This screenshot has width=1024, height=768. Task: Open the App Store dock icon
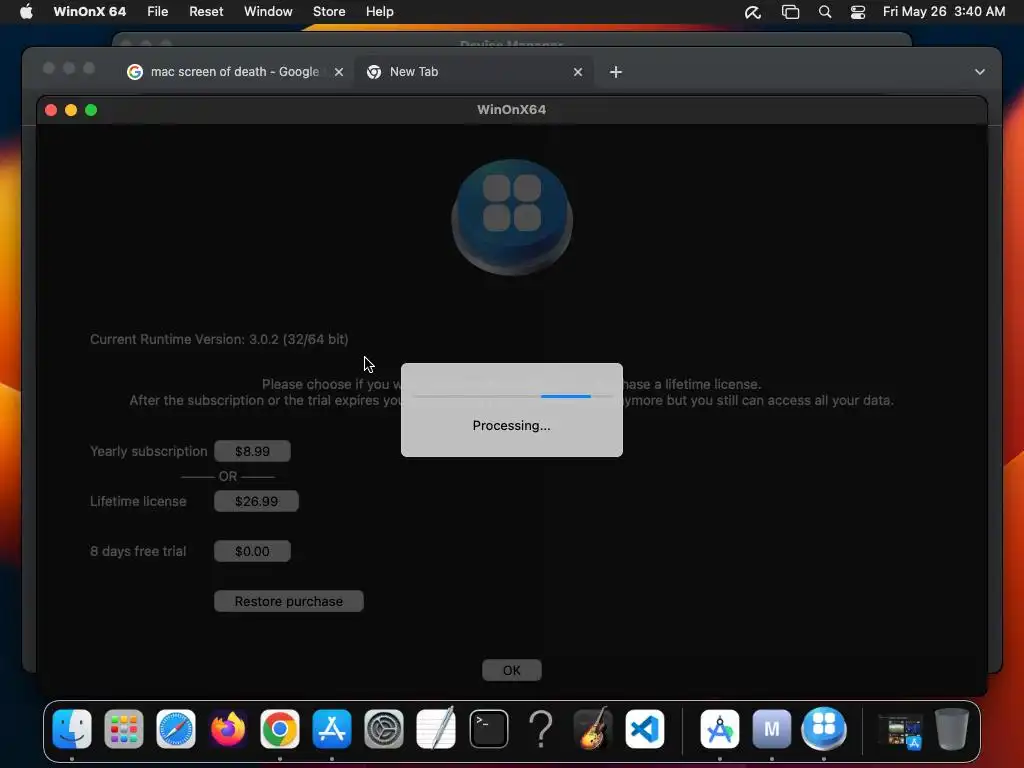[332, 729]
